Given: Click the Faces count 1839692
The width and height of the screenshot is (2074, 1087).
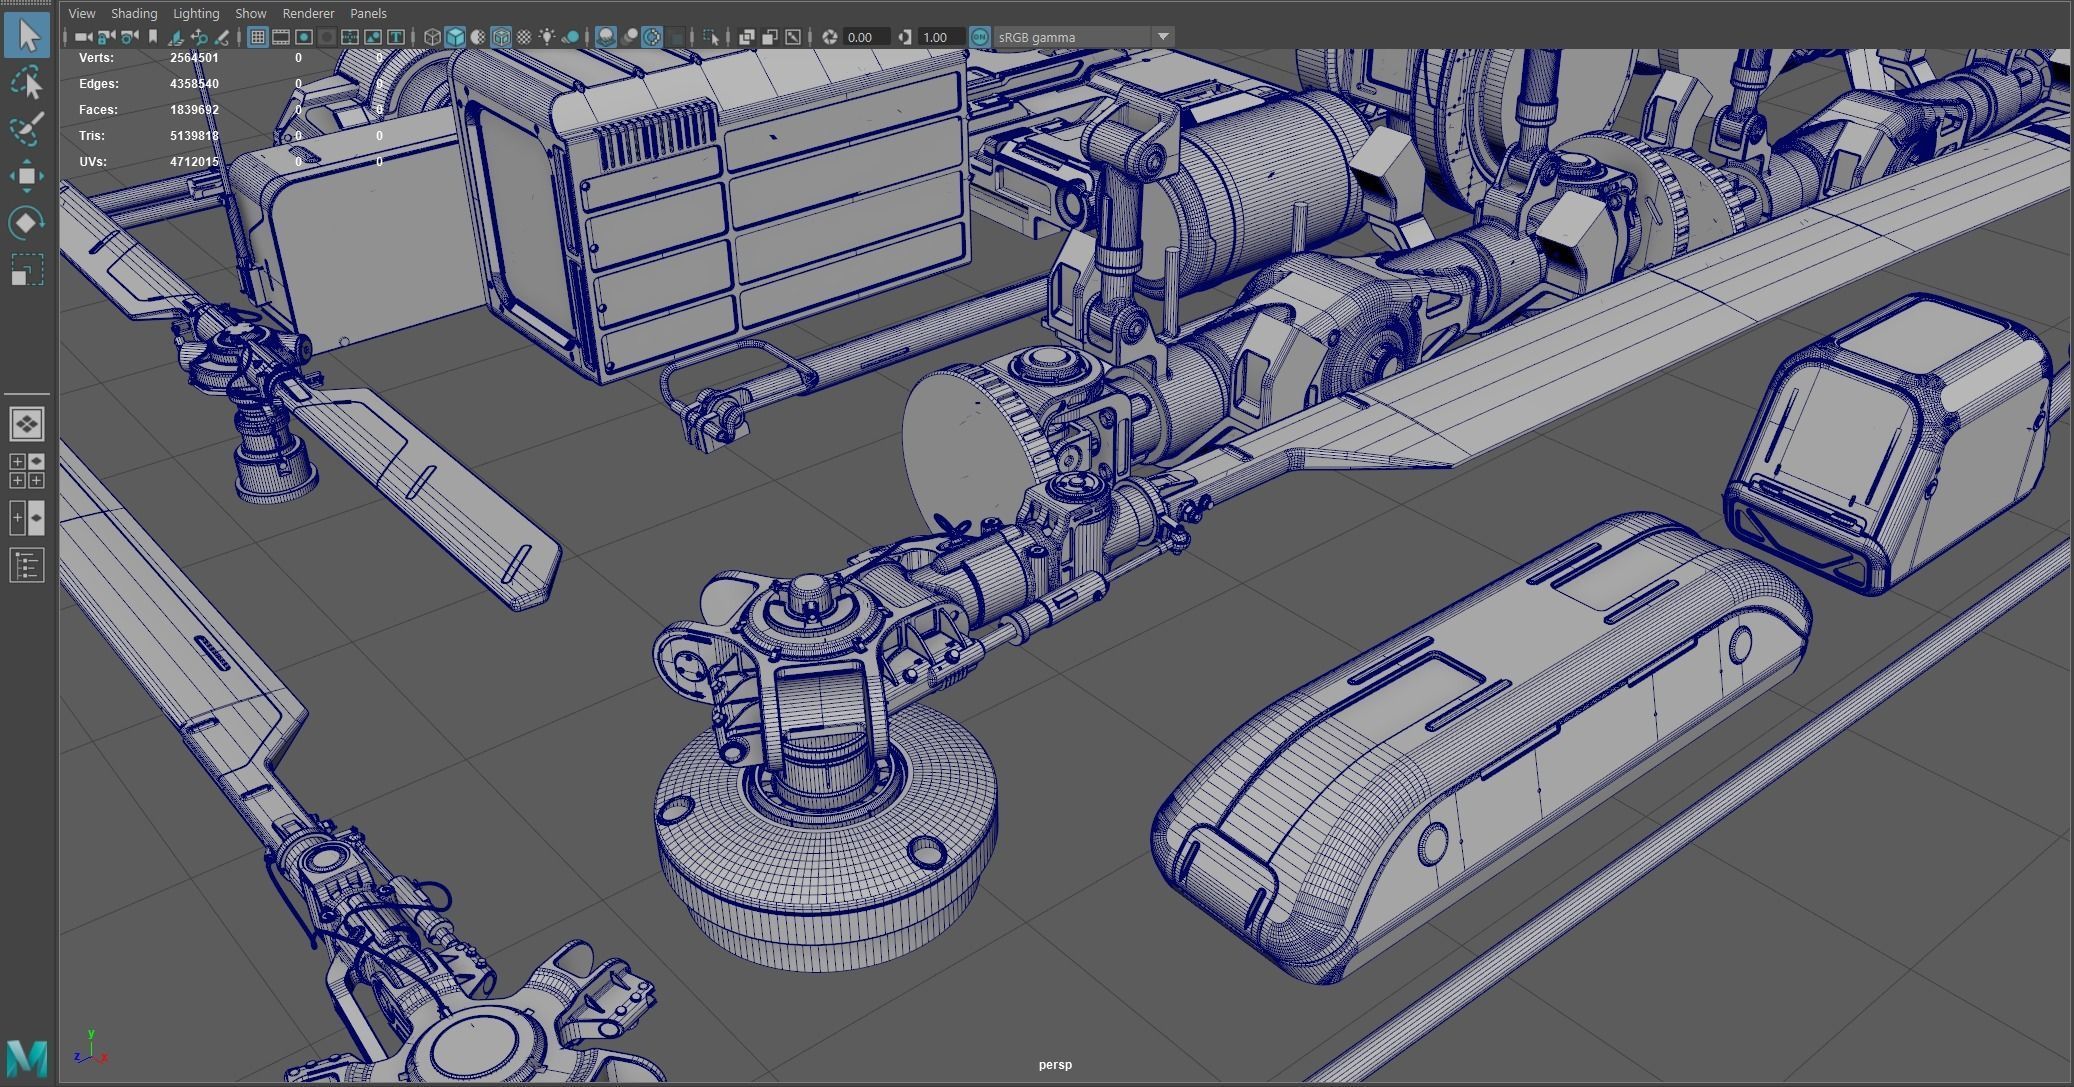Looking at the screenshot, I should (x=194, y=110).
